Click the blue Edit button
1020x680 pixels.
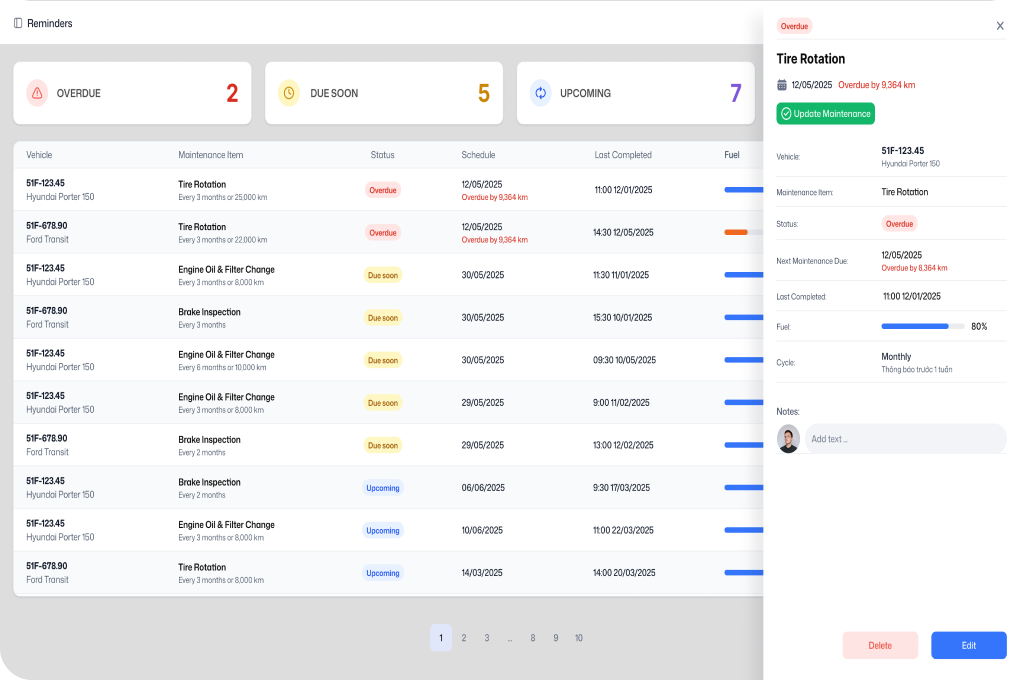(968, 645)
